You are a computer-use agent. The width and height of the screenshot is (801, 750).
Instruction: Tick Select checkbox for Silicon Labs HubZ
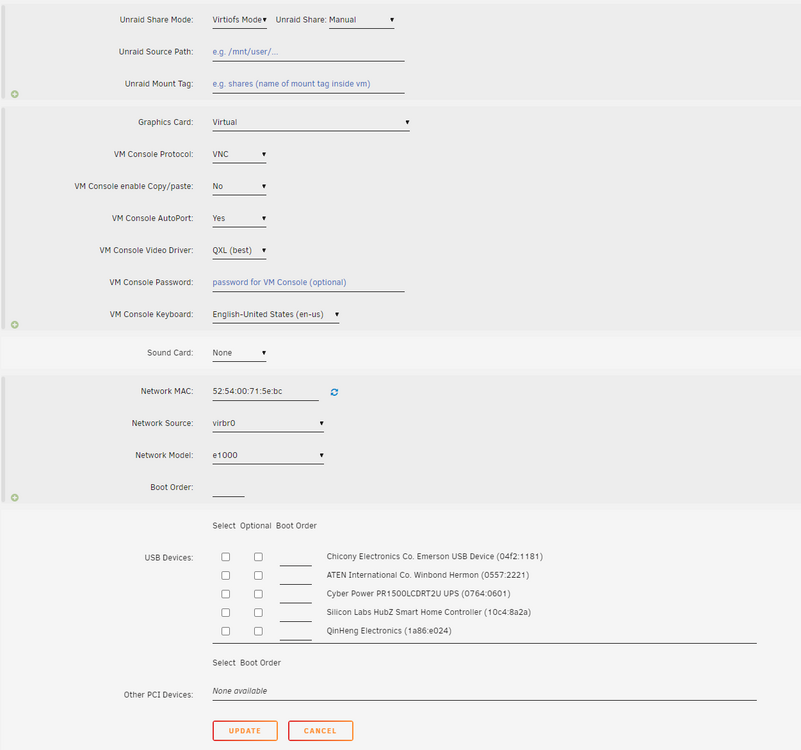(226, 613)
